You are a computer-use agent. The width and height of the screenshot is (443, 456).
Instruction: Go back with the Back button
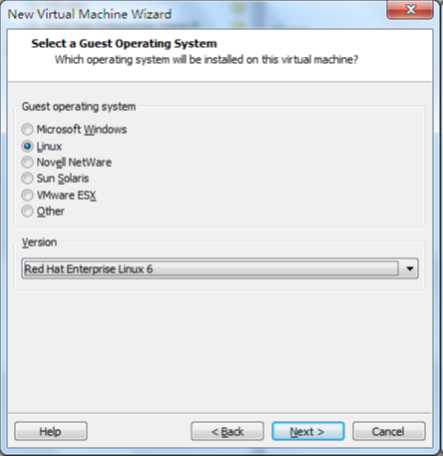(x=227, y=432)
